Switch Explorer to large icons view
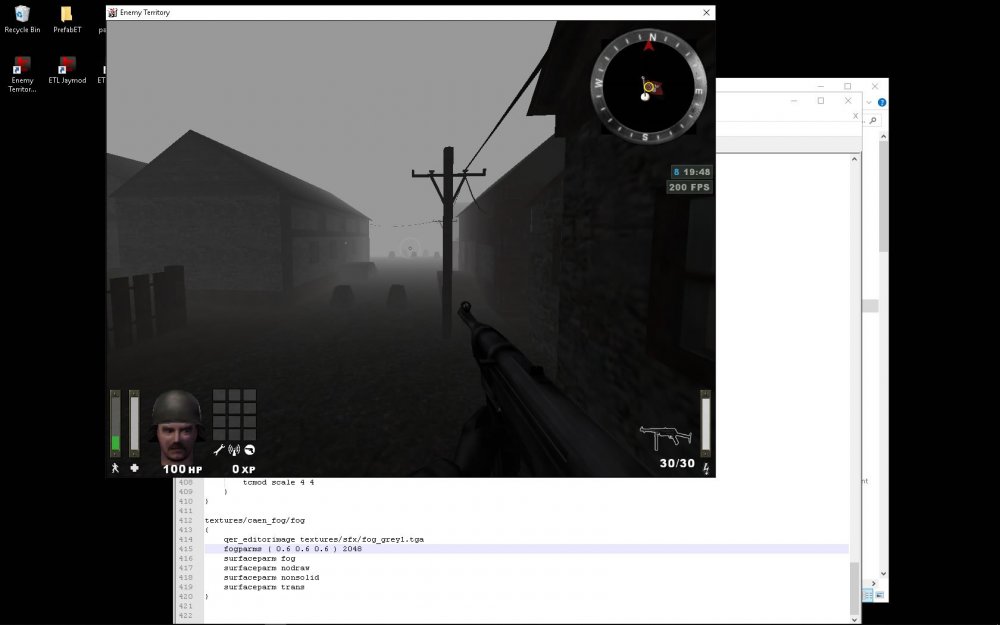Image resolution: width=1000 pixels, height=625 pixels. (879, 595)
